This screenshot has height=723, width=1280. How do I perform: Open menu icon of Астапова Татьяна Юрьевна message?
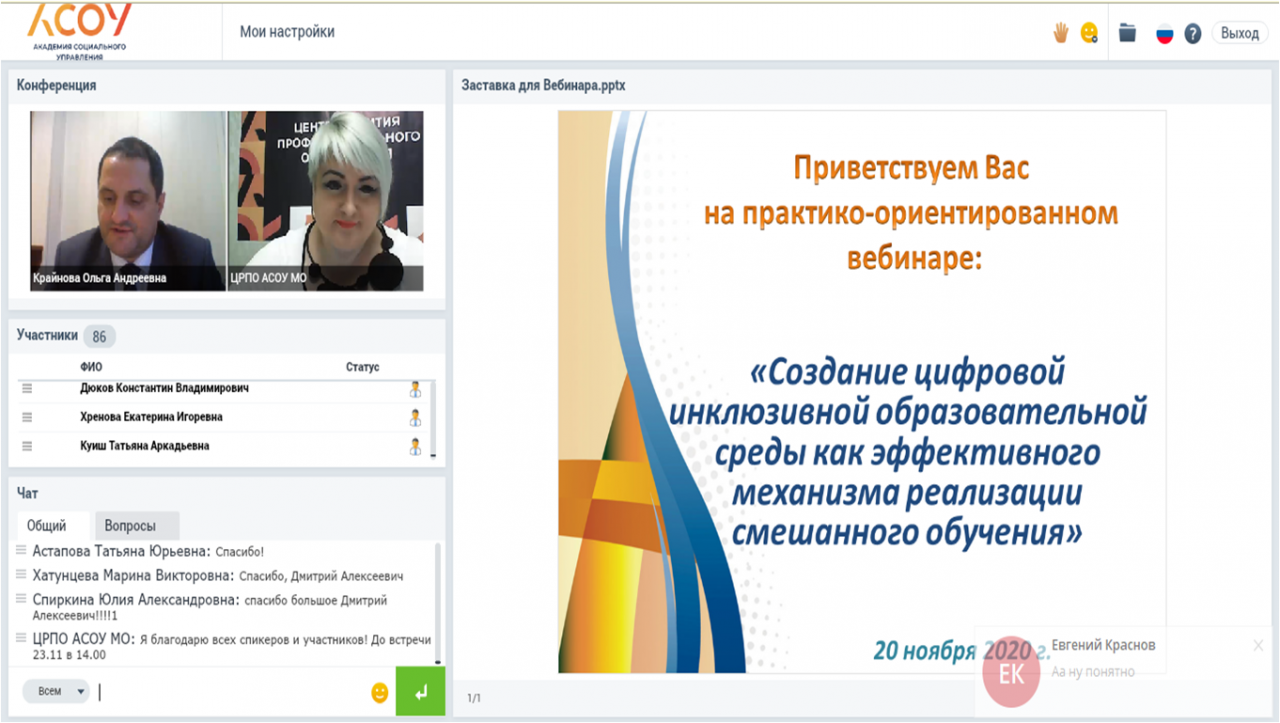[21, 550]
